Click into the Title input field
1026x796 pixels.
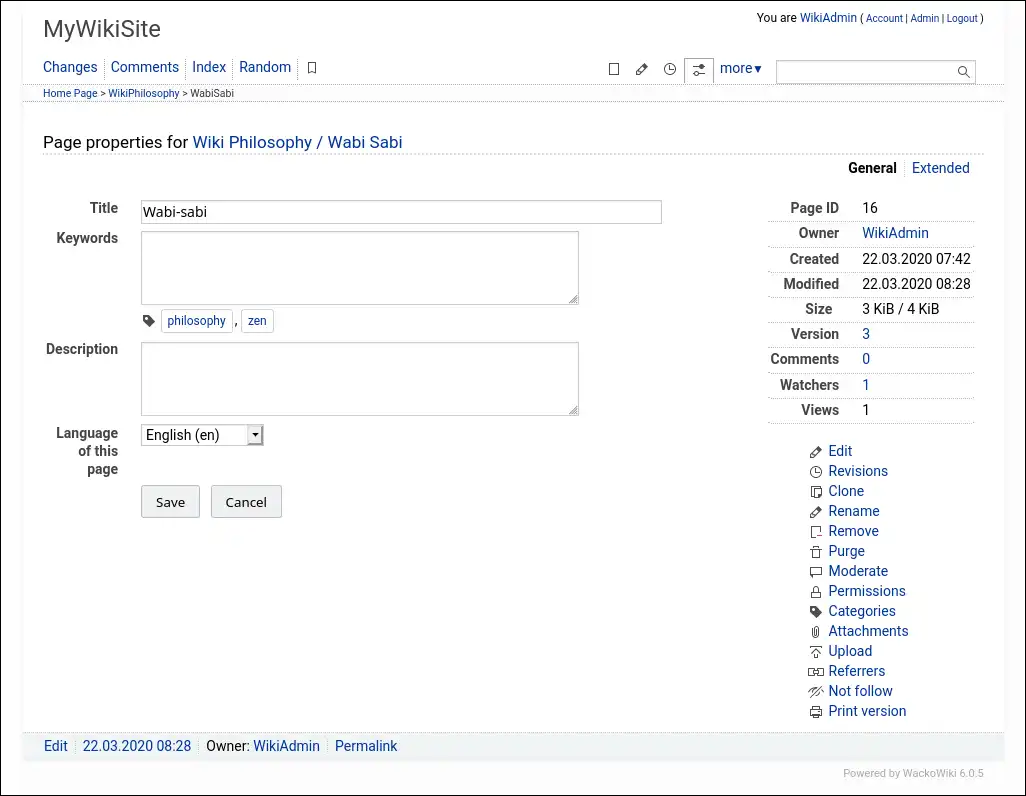click(401, 212)
